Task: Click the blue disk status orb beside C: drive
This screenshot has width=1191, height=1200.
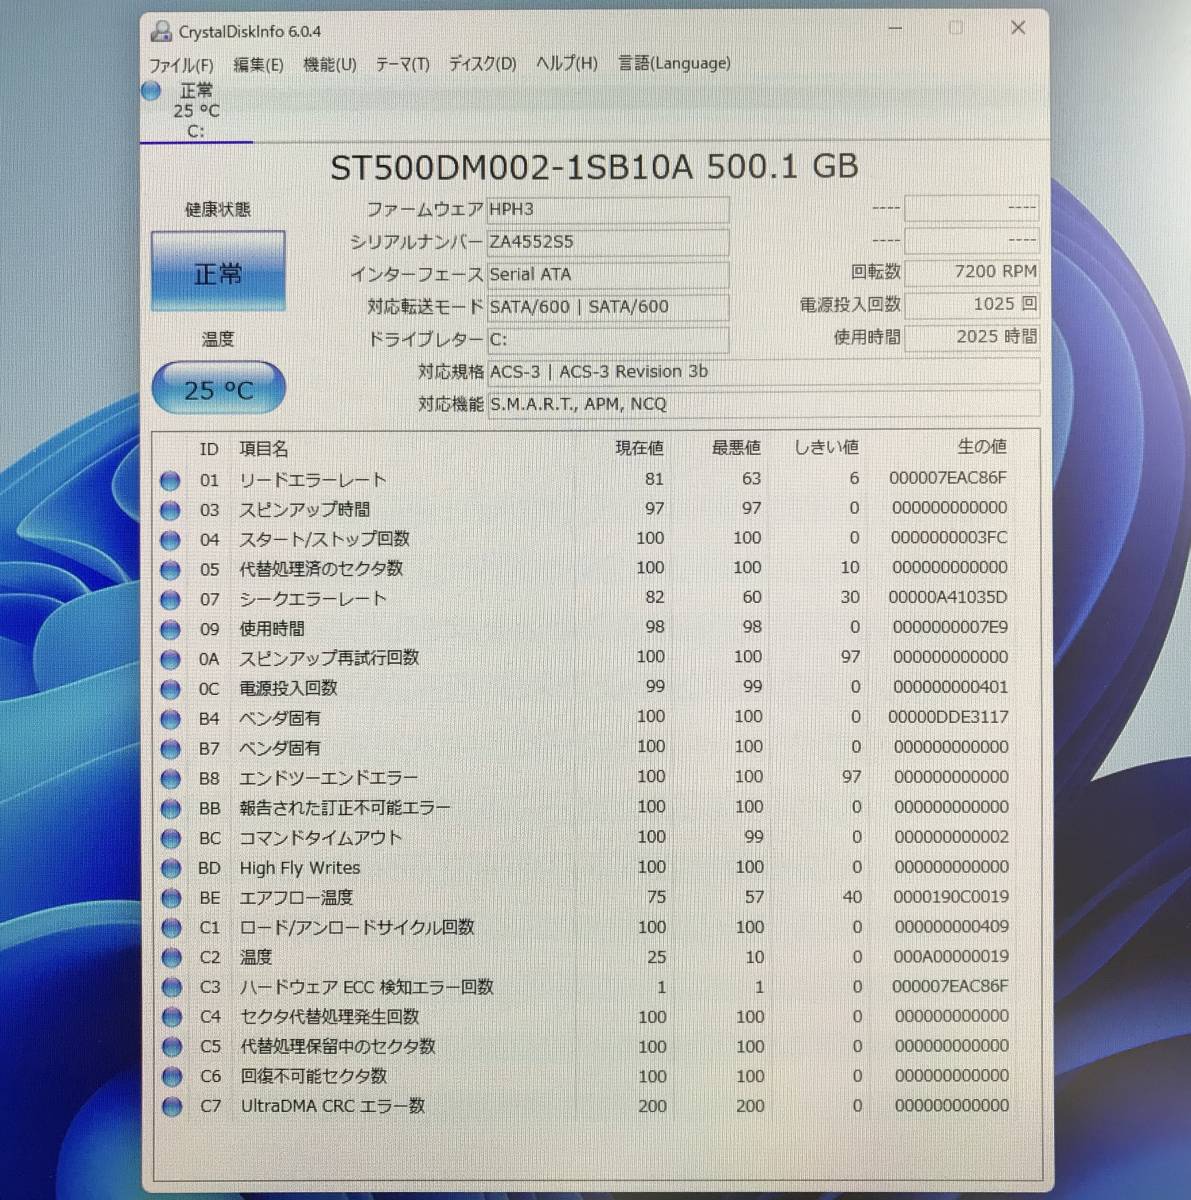Action: coord(151,91)
